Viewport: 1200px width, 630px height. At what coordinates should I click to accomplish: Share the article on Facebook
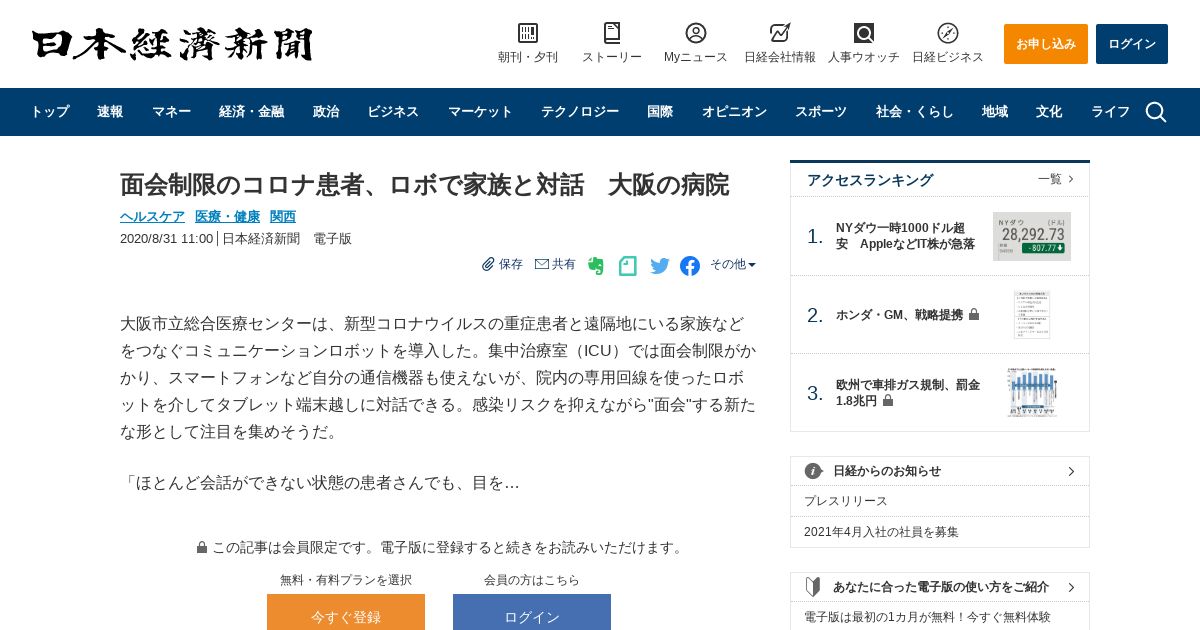pos(690,266)
